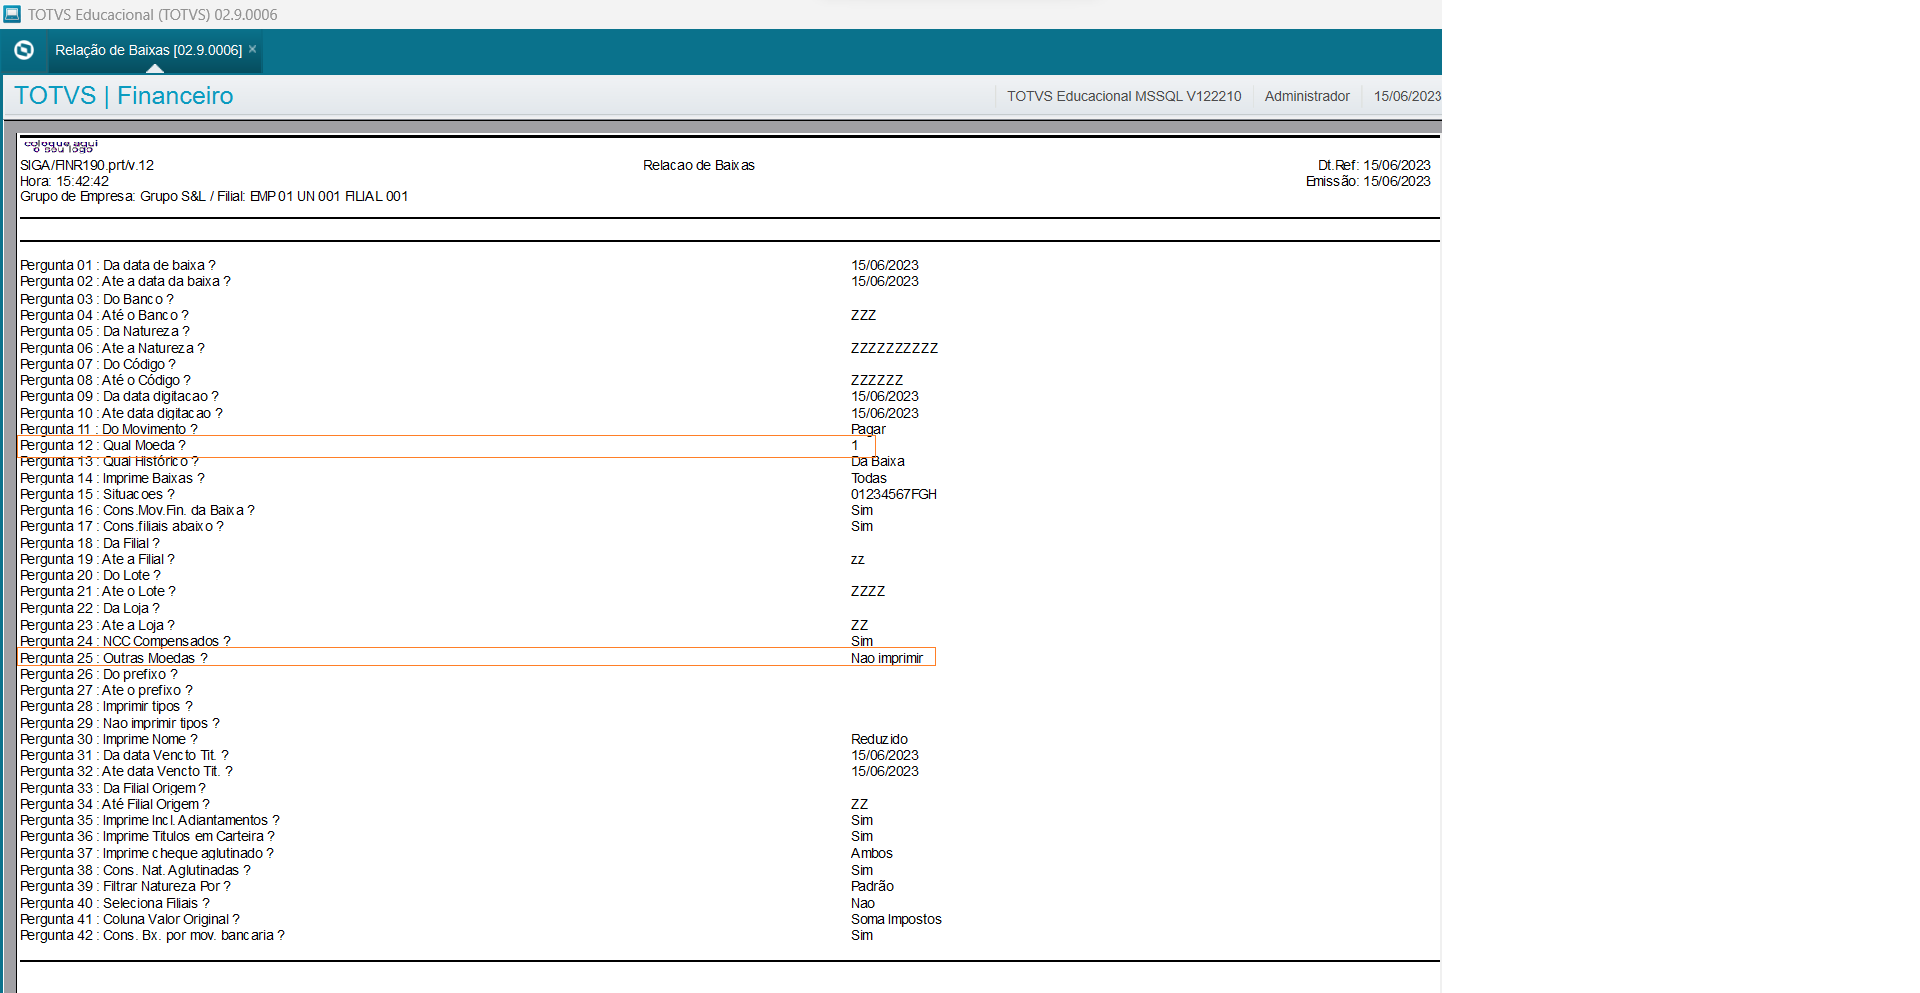The height and width of the screenshot is (993, 1920).
Task: Select Pergunta 17 : Cons.filiais abaixo
Action: 122,526
